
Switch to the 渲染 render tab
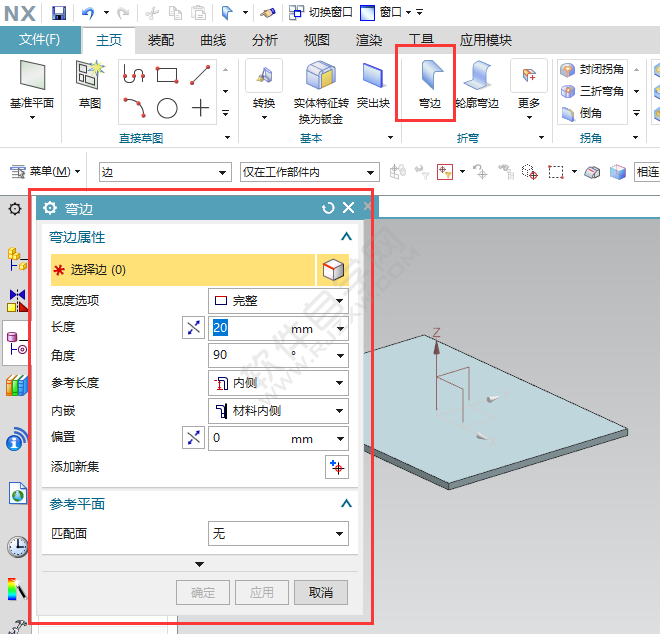coord(369,40)
